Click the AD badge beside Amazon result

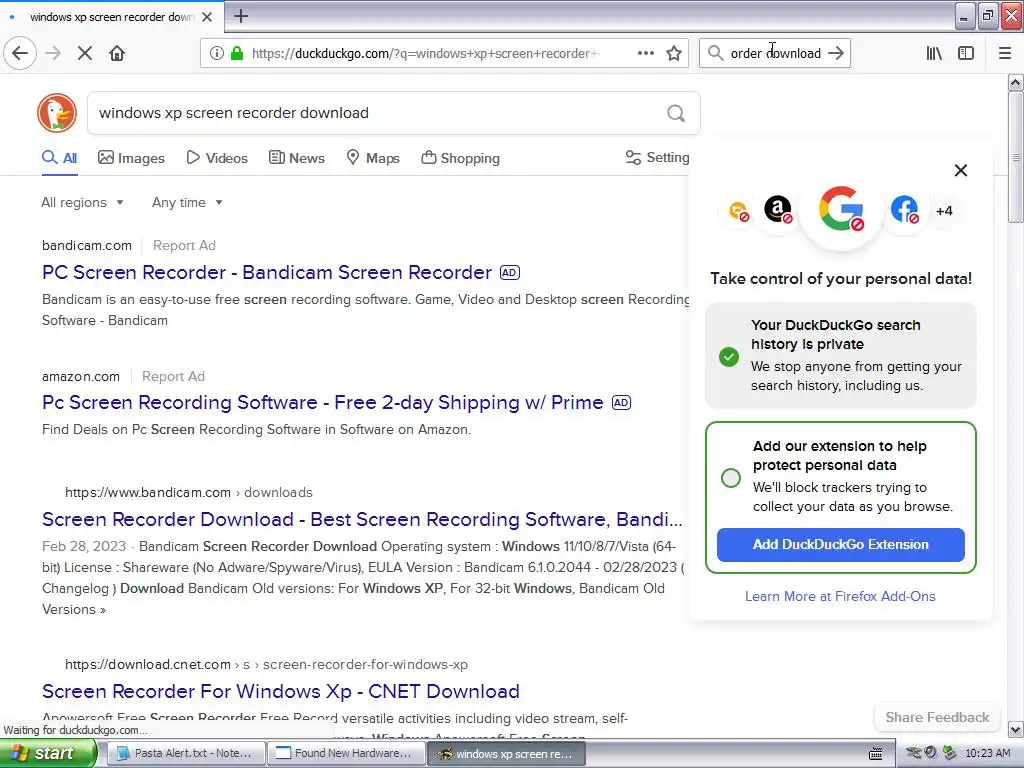click(621, 403)
